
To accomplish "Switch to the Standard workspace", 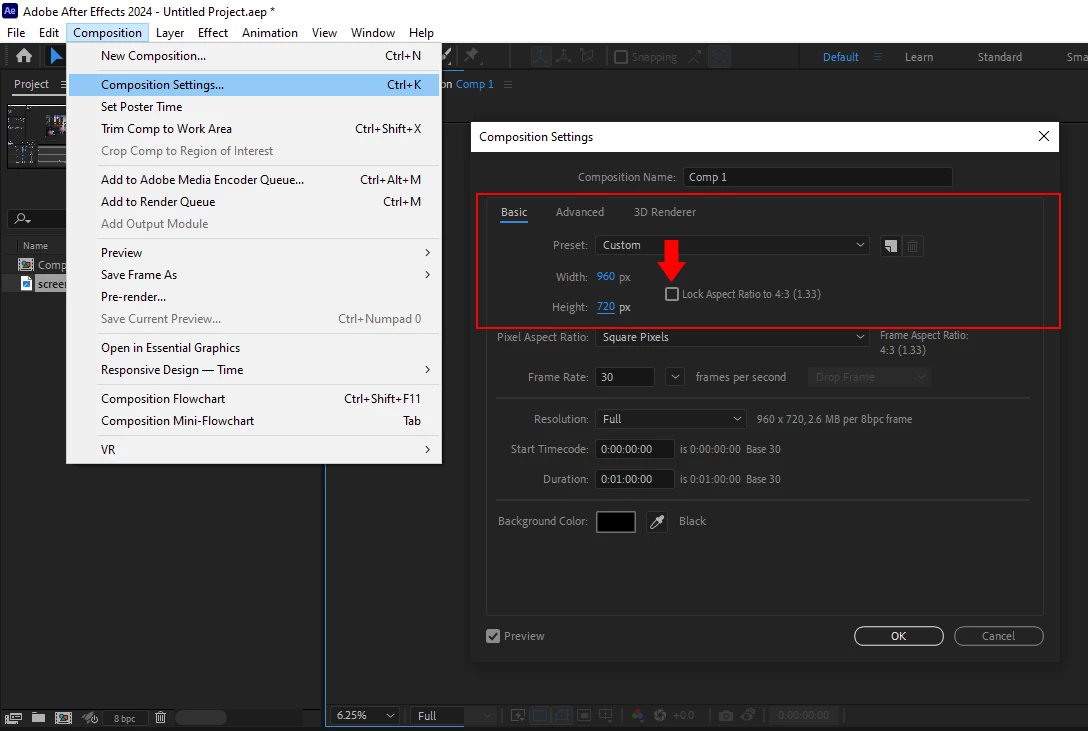I will click(x=999, y=57).
